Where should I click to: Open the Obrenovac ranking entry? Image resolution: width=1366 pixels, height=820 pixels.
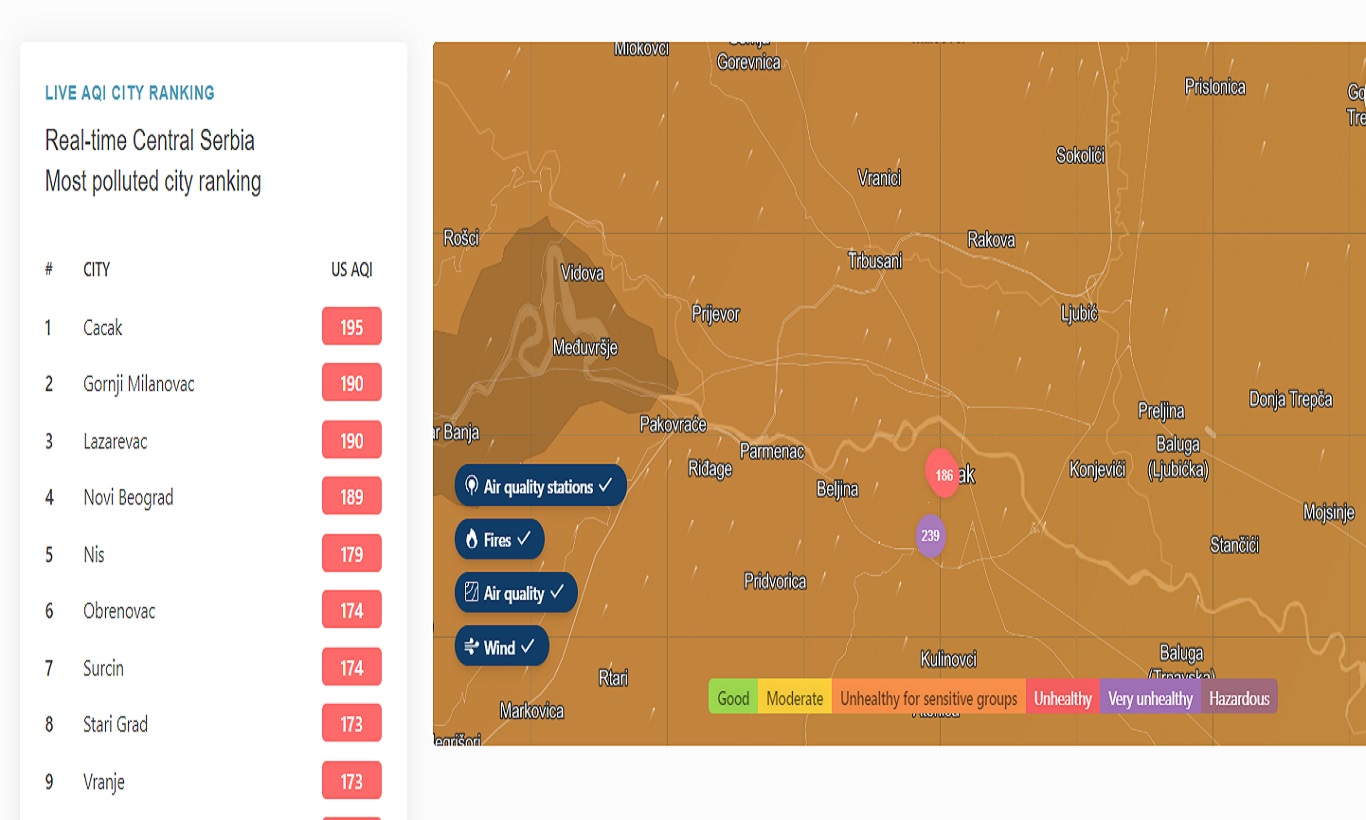pyautogui.click(x=212, y=611)
